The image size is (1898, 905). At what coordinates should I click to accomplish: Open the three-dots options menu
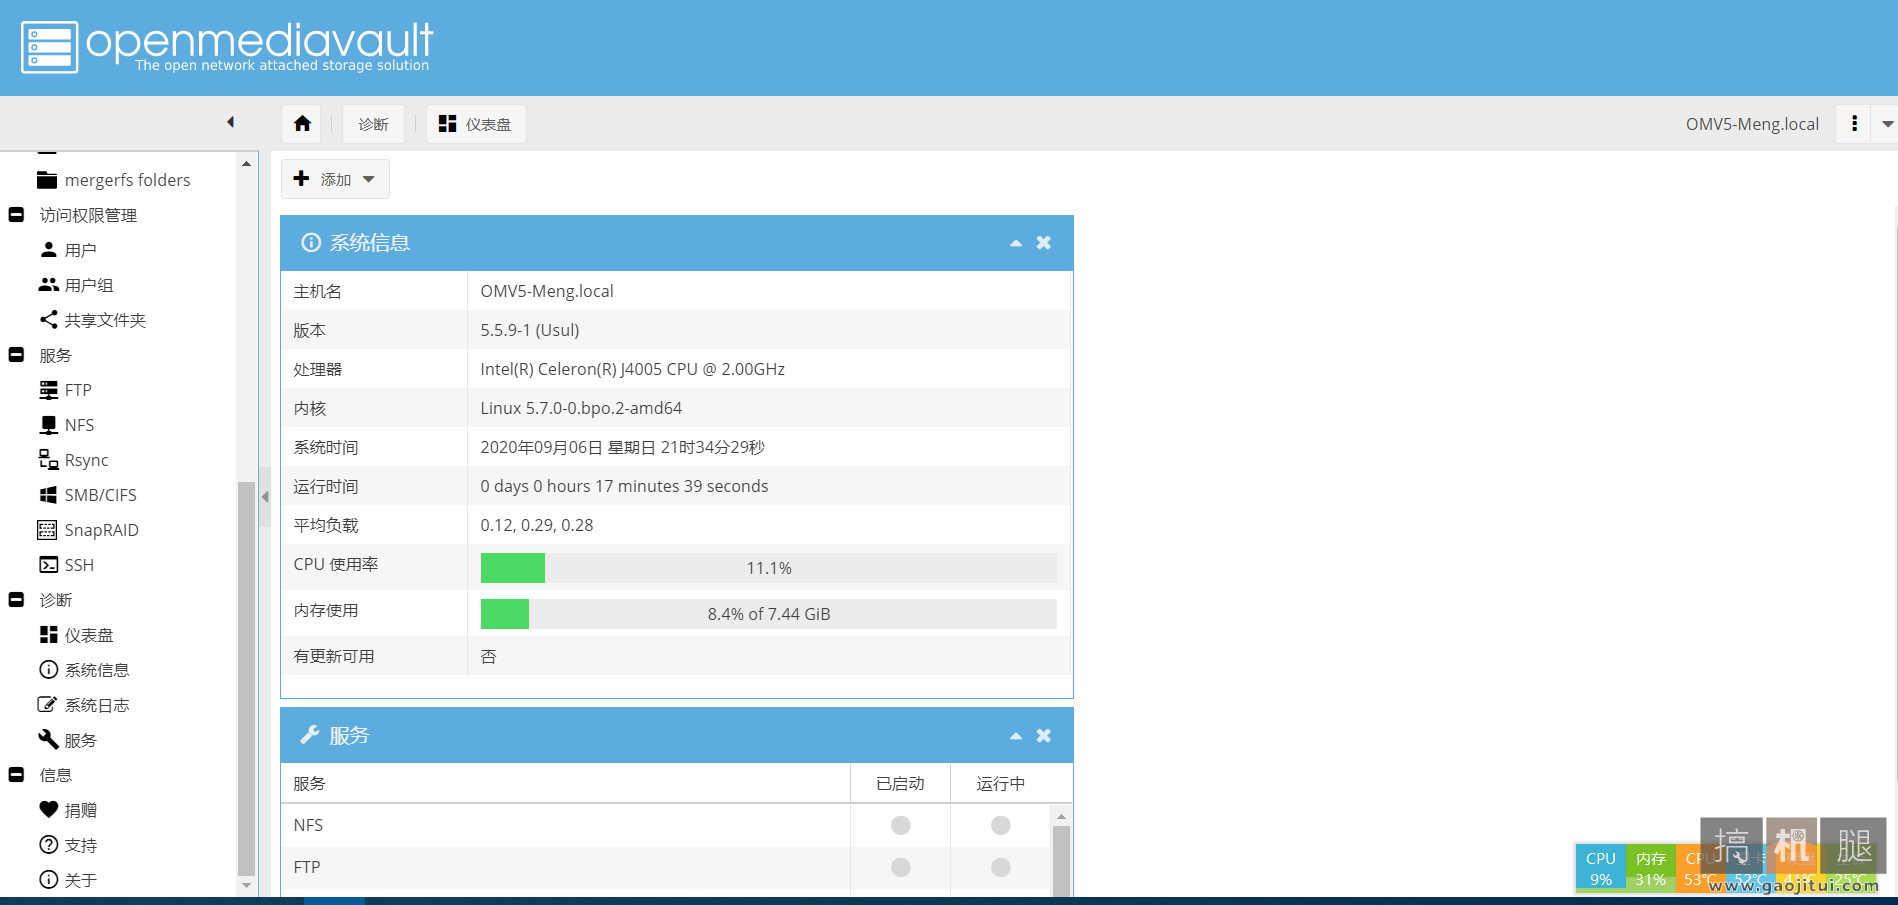click(1854, 123)
